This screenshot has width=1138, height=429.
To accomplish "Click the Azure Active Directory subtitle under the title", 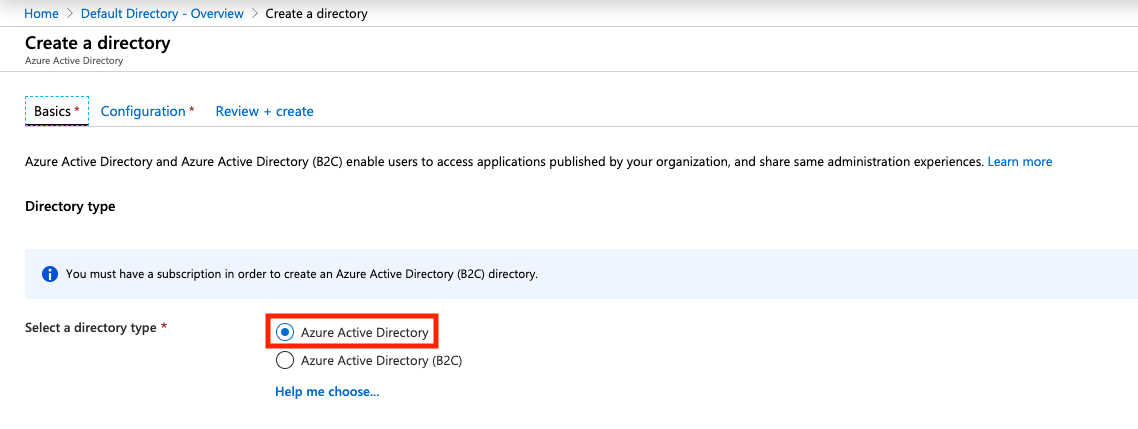I will [x=74, y=61].
